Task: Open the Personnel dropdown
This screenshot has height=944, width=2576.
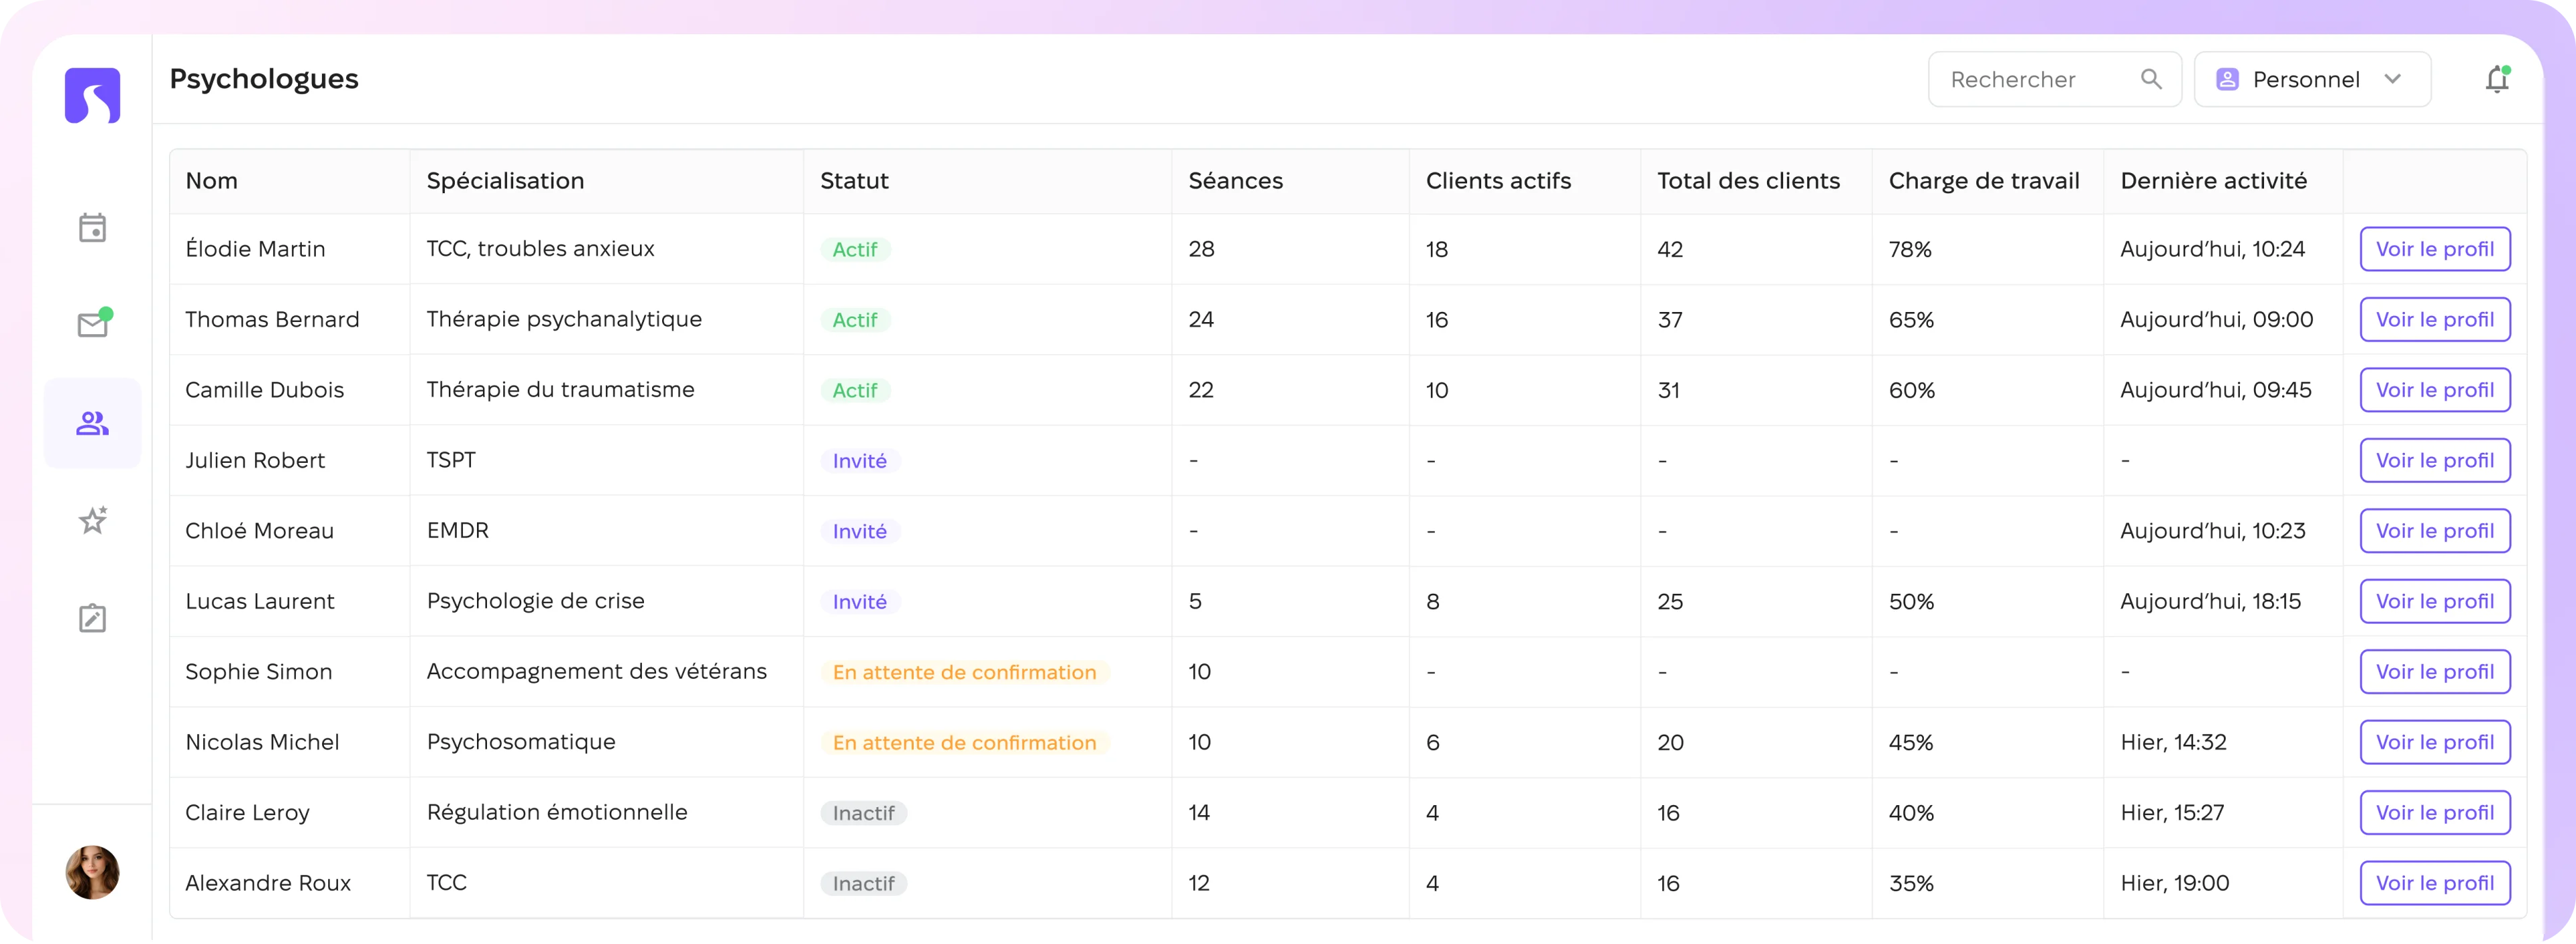Action: pyautogui.click(x=2312, y=79)
